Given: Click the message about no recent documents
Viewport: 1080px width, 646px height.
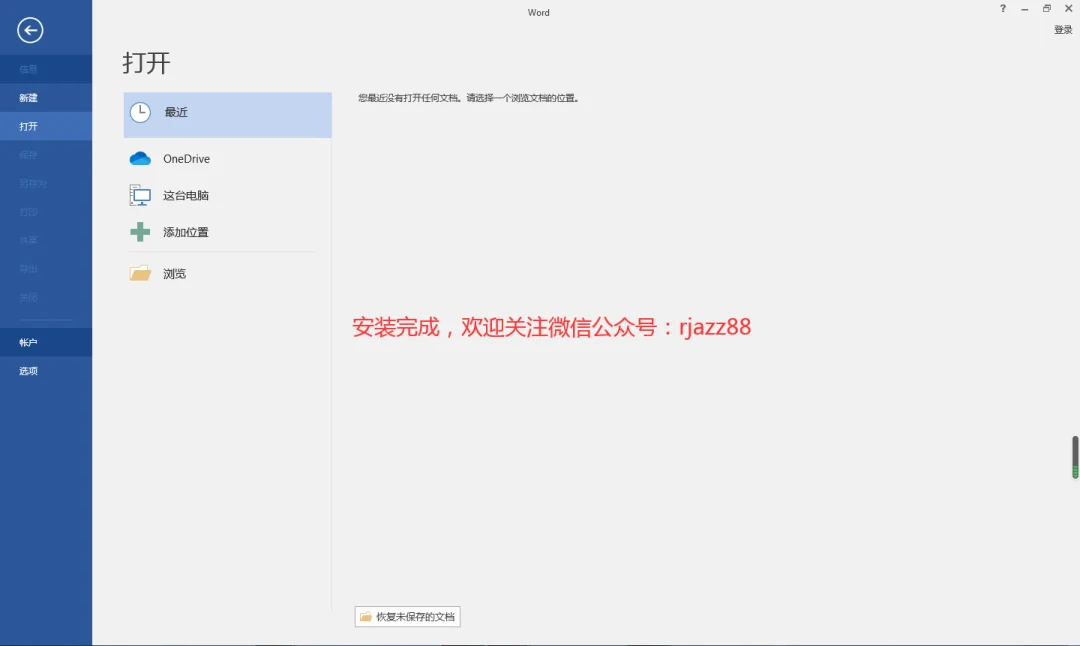Looking at the screenshot, I should click(468, 98).
